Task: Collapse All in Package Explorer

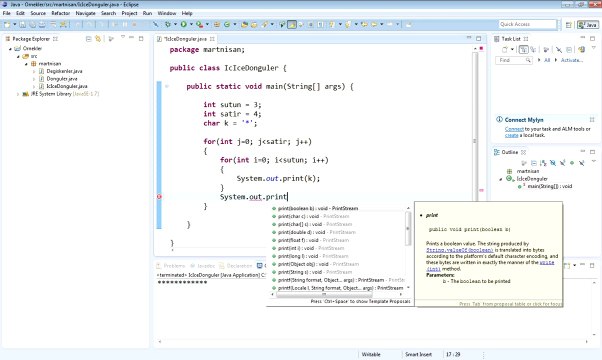Action: 88,39
